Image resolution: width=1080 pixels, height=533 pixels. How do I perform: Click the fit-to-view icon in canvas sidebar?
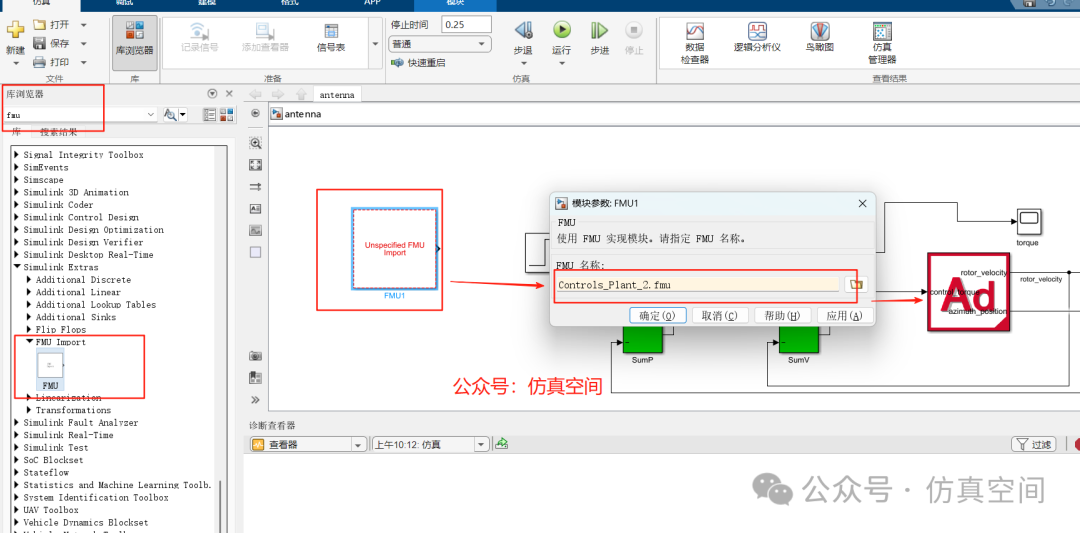click(255, 165)
